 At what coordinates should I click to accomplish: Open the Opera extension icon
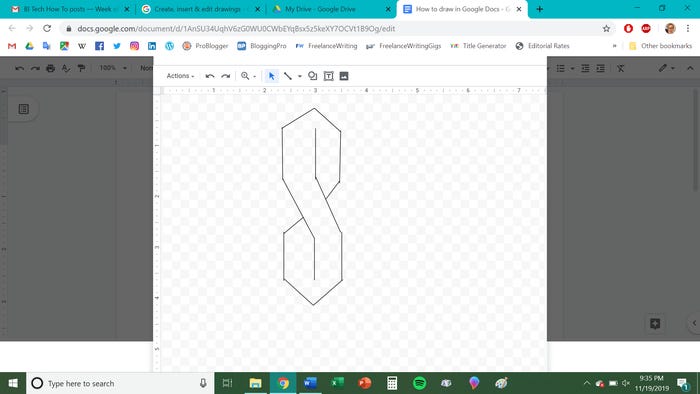click(628, 29)
